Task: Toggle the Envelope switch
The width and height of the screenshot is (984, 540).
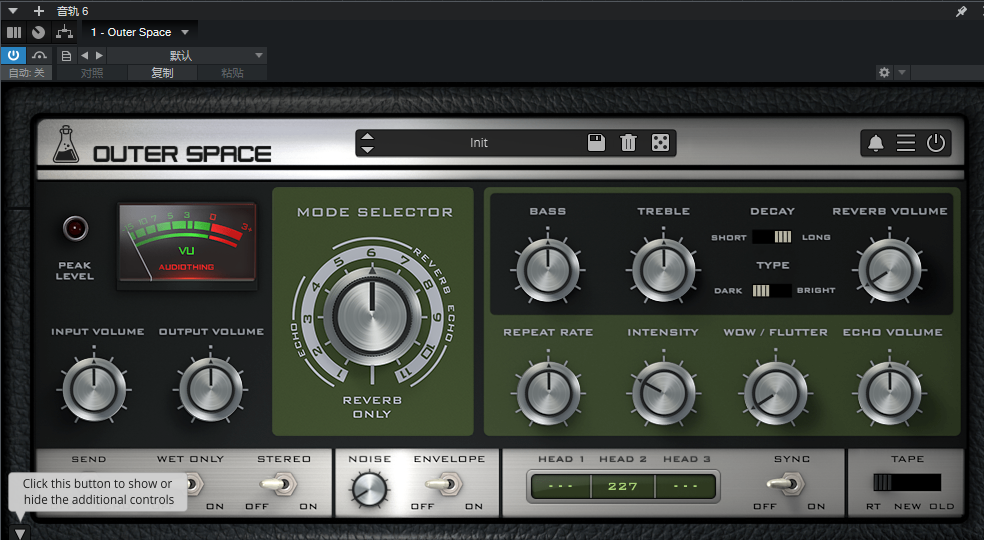Action: coord(444,484)
